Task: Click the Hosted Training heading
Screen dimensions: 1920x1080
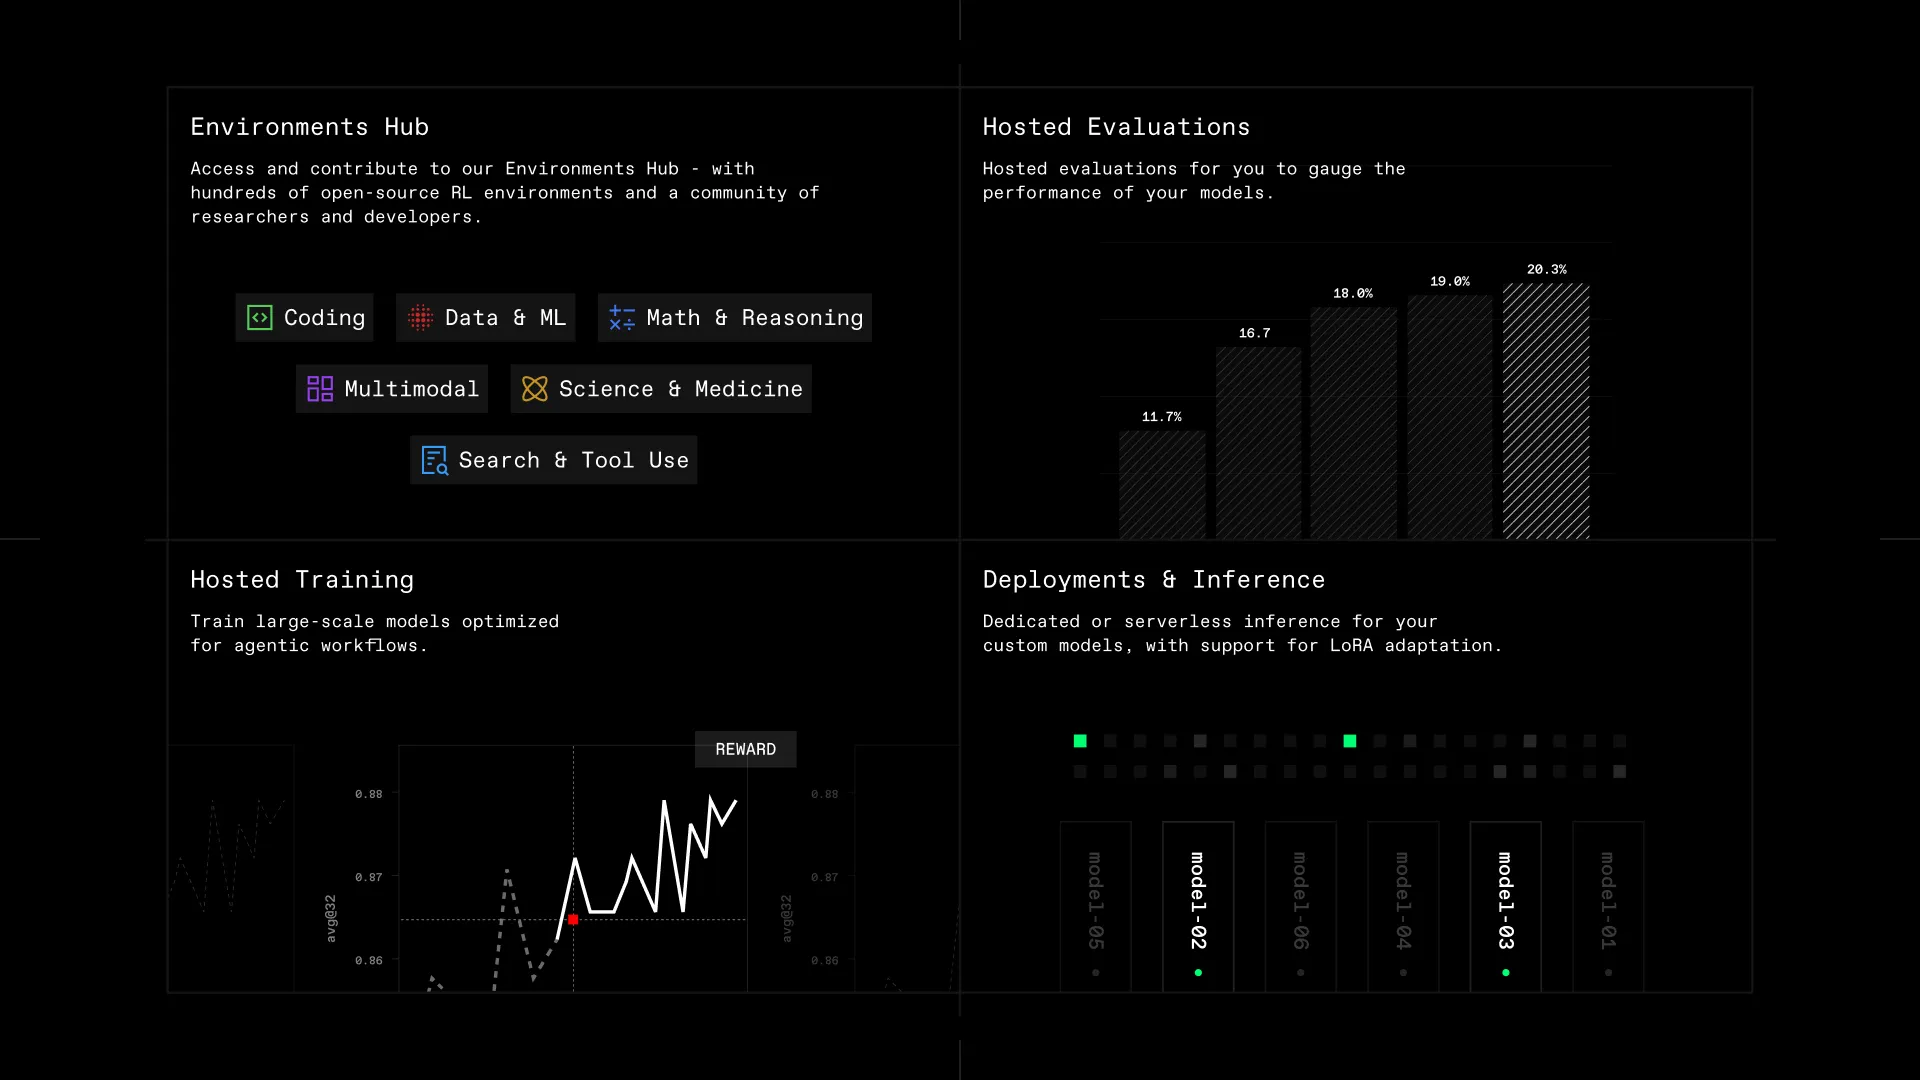Action: point(302,580)
